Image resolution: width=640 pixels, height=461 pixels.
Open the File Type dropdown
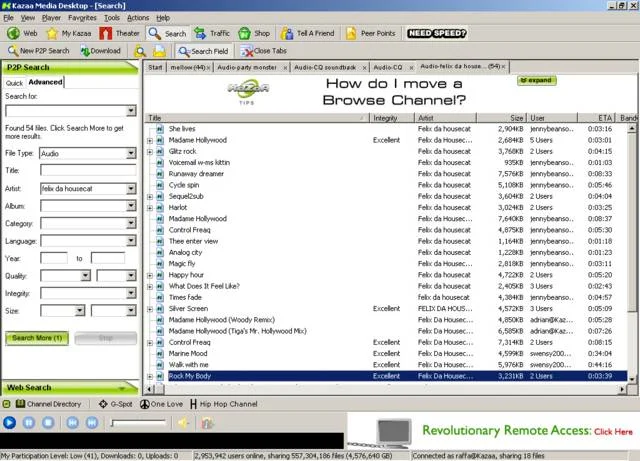(131, 154)
